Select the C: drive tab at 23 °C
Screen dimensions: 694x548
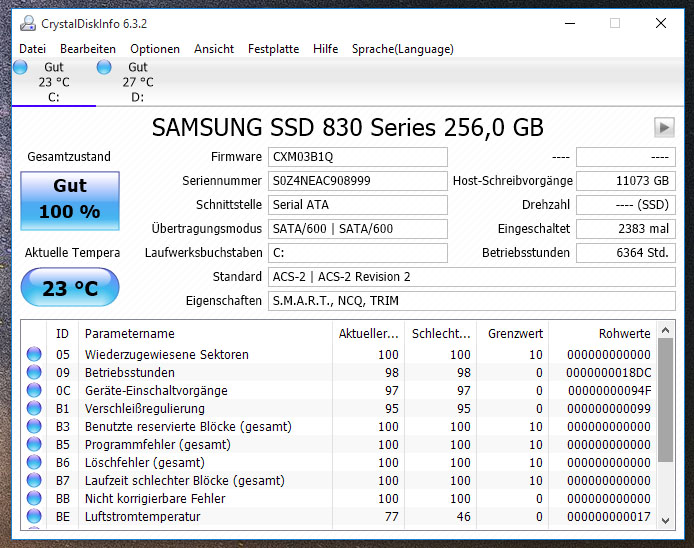54,82
